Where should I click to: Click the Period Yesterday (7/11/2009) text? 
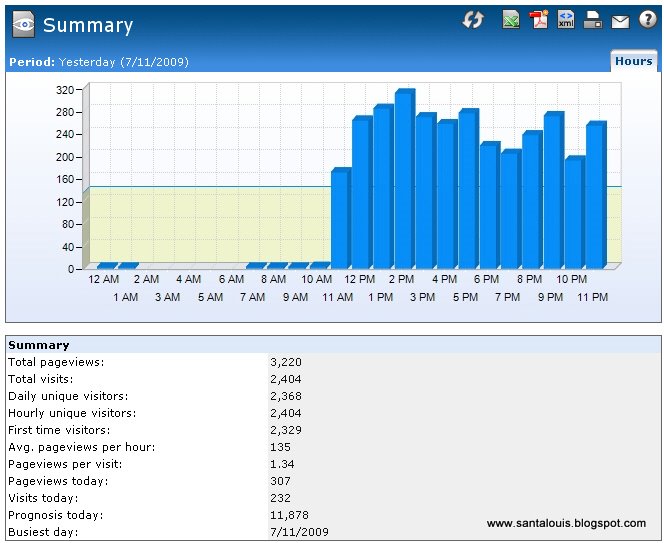tap(98, 62)
